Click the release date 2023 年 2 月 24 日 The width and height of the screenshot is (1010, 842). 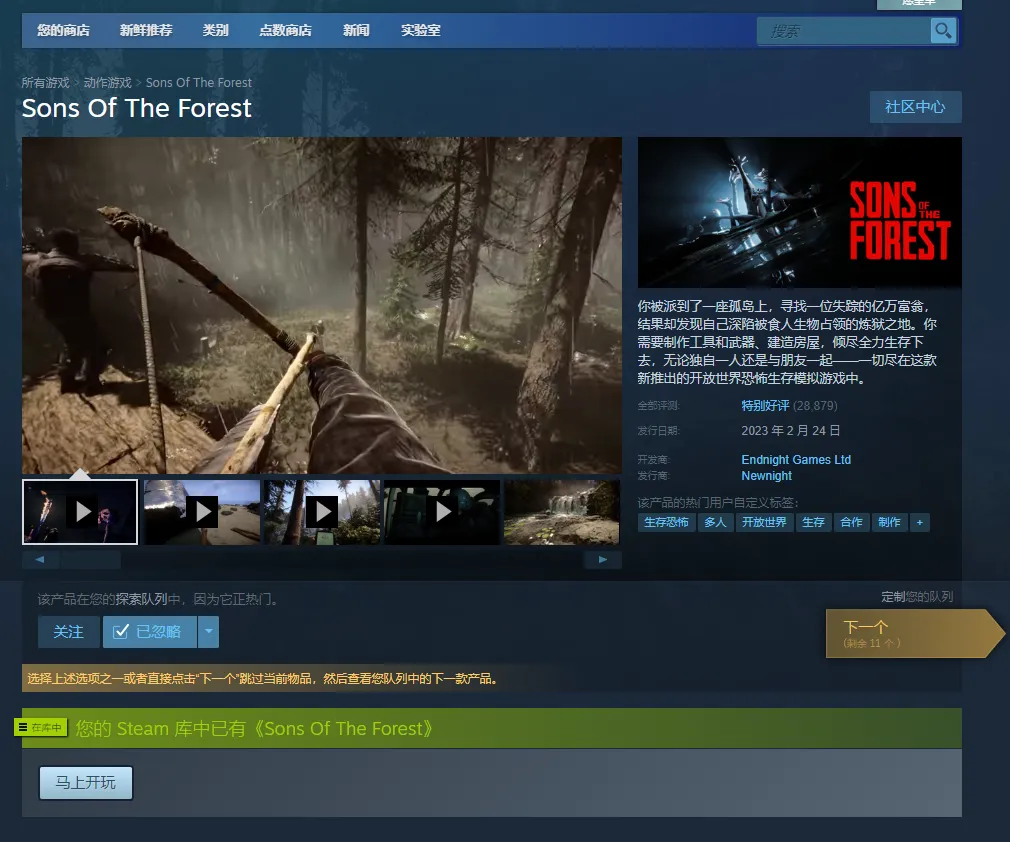pos(790,430)
